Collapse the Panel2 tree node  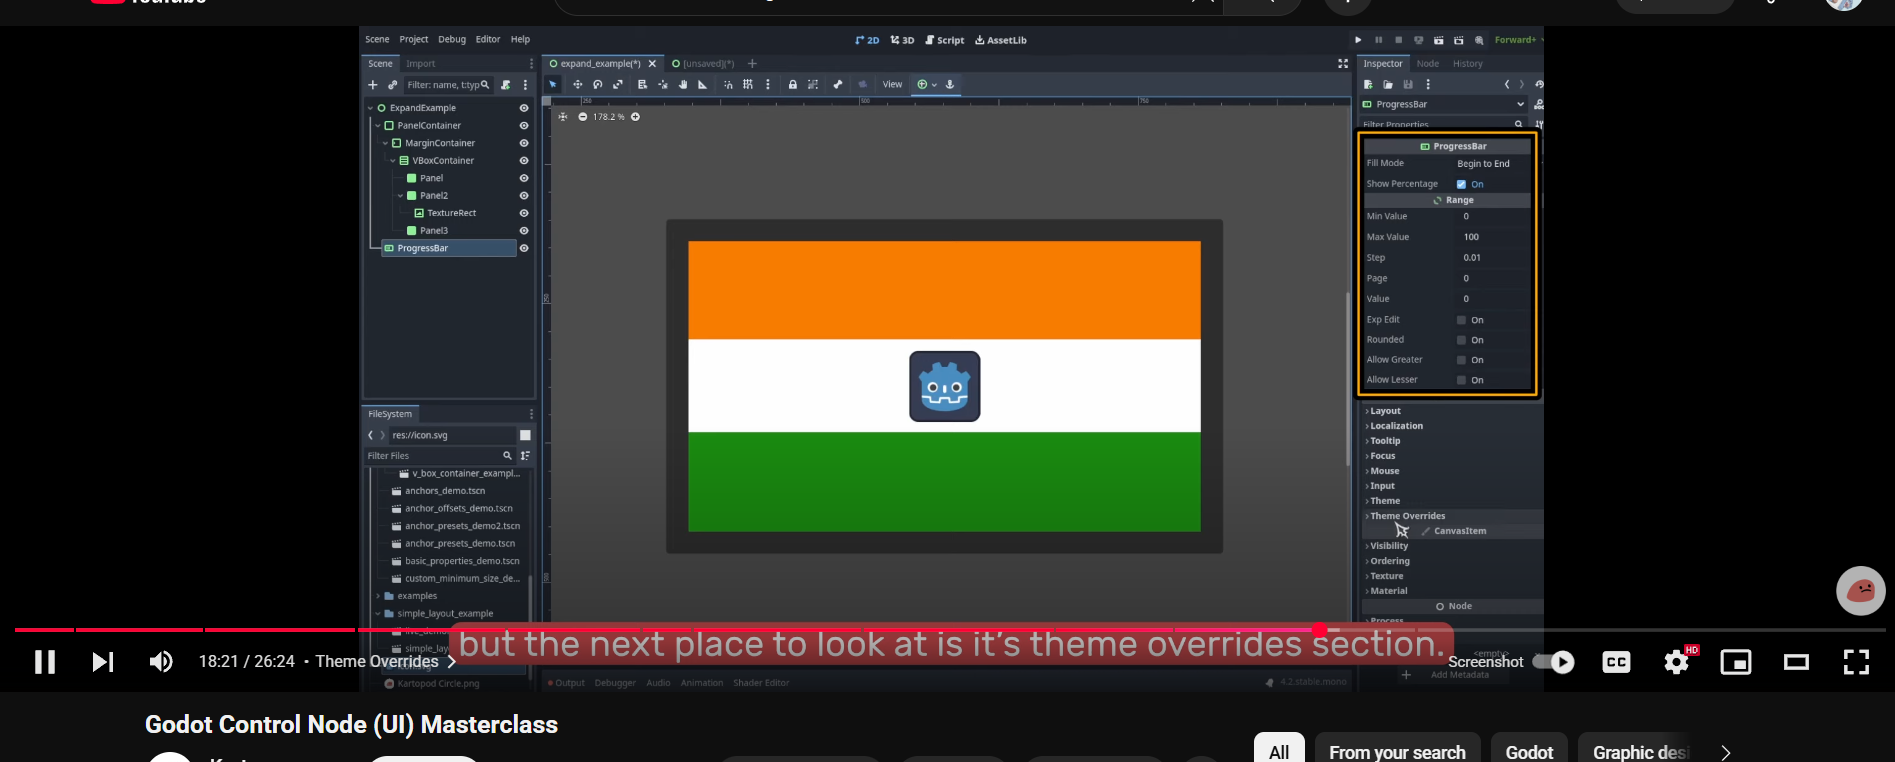pos(400,196)
